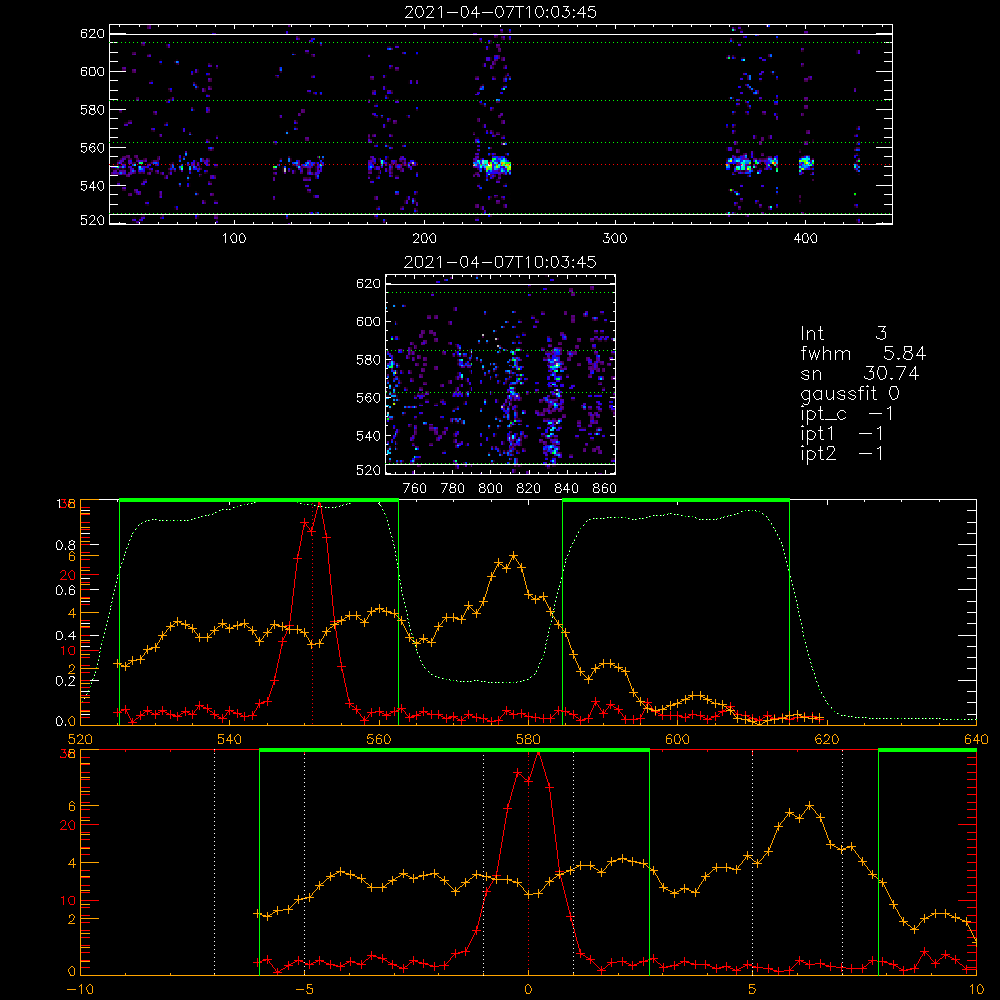Click x-axis label 400 of the top plot
1000x1000 pixels.
805,238
